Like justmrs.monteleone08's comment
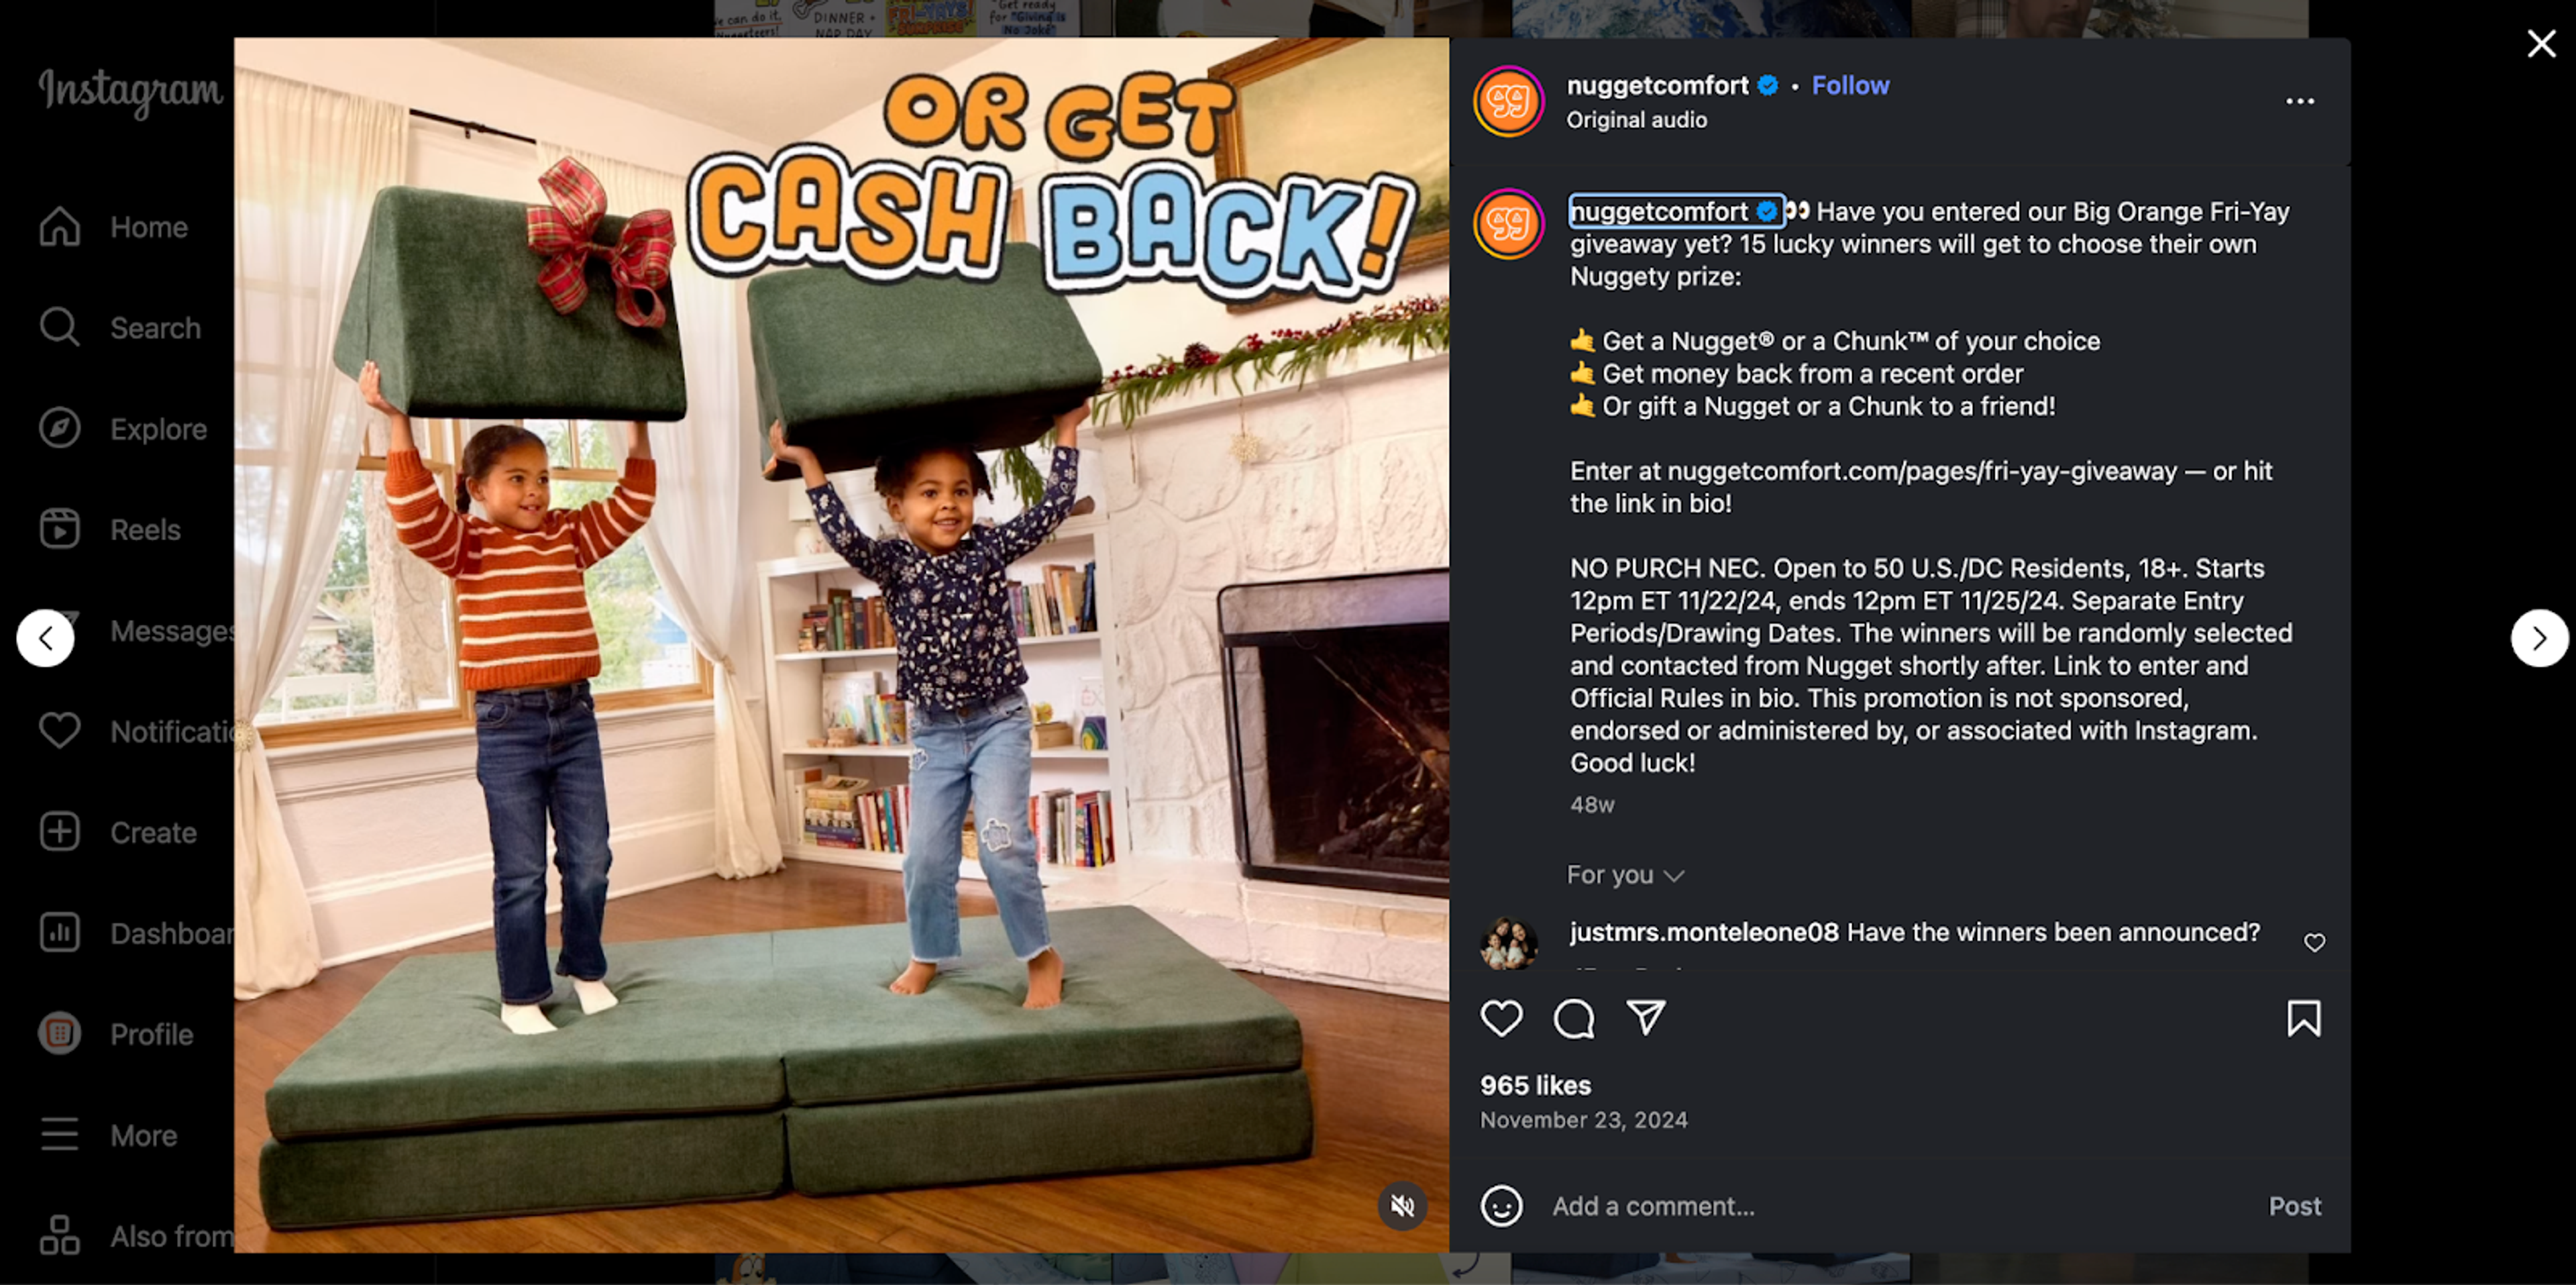Image resolution: width=2576 pixels, height=1285 pixels. (x=2314, y=942)
